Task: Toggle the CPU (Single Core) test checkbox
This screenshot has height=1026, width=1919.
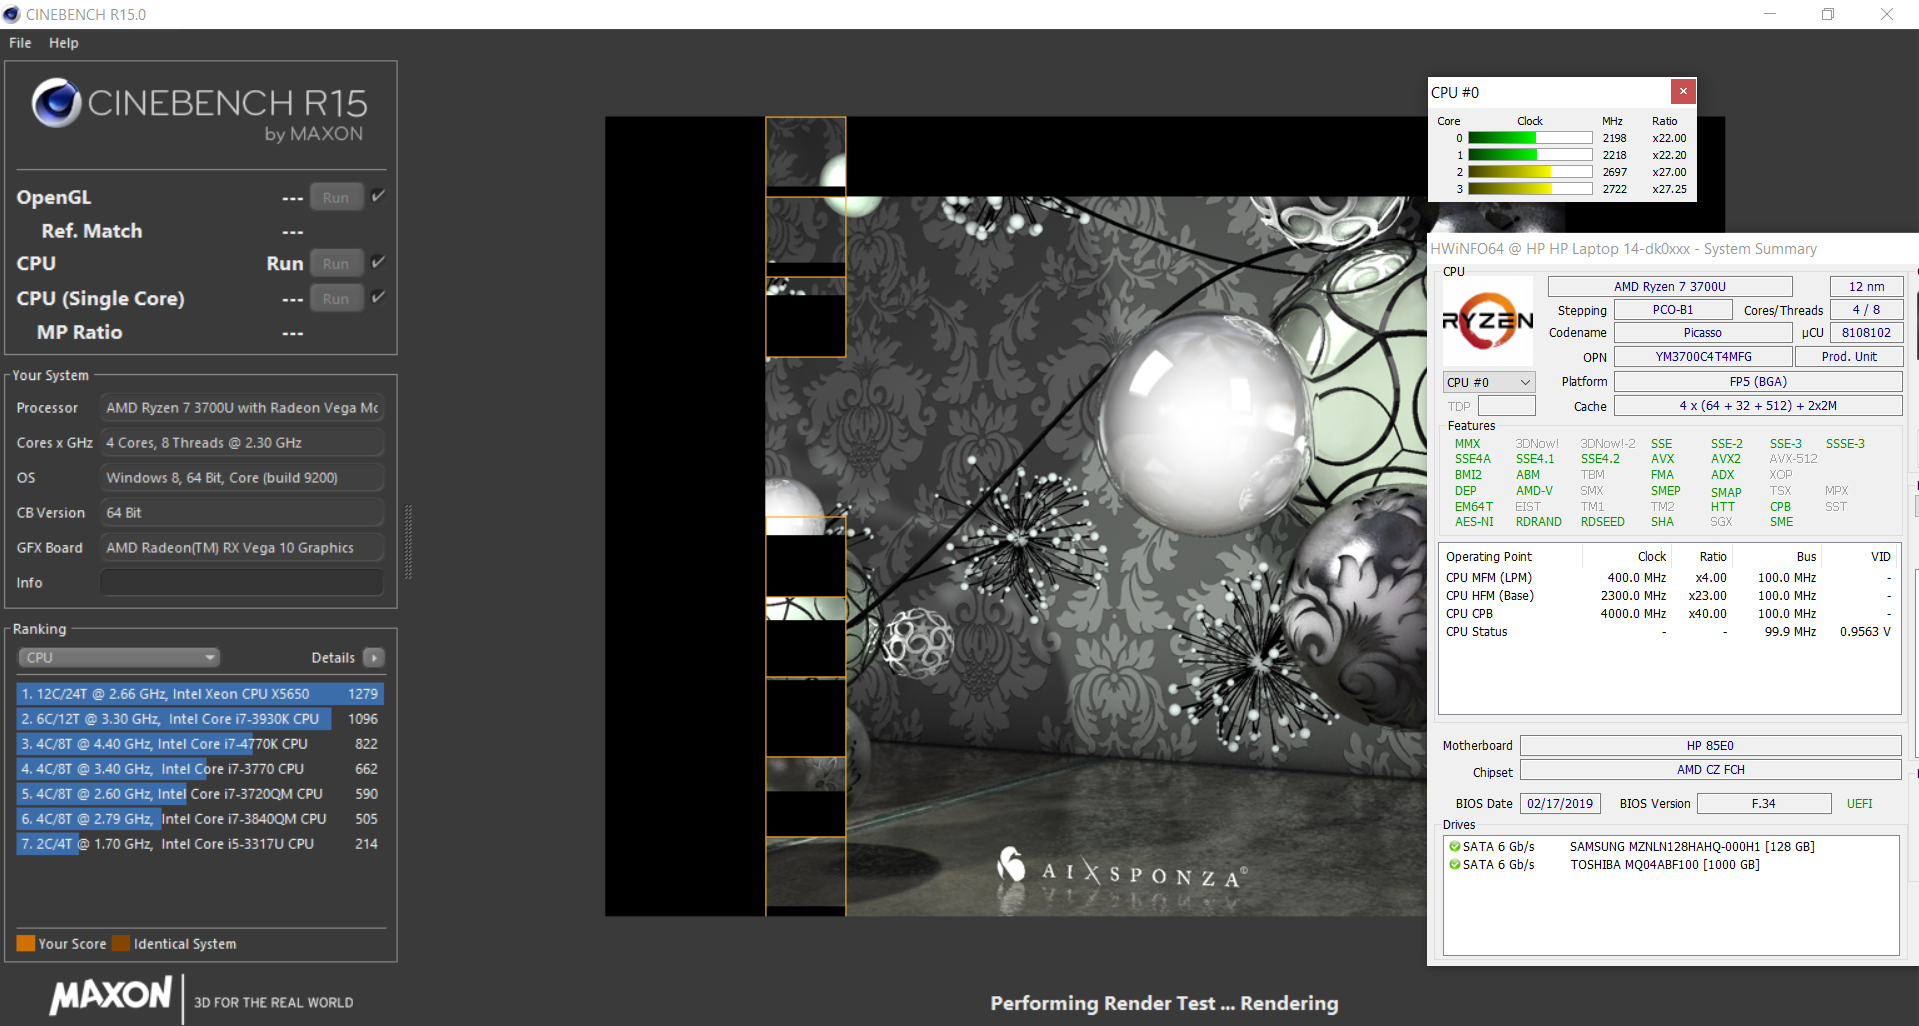Action: click(378, 298)
